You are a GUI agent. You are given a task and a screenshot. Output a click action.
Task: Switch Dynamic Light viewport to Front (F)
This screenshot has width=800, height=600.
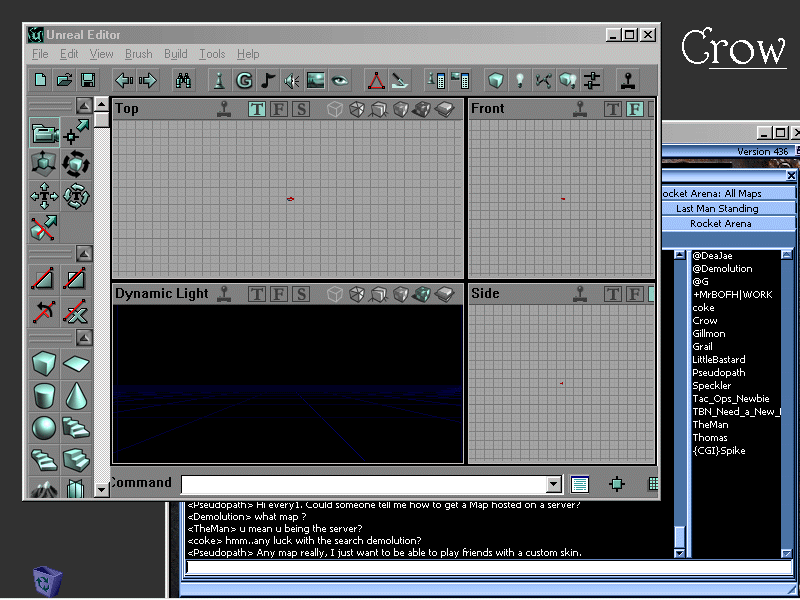pyautogui.click(x=278, y=294)
